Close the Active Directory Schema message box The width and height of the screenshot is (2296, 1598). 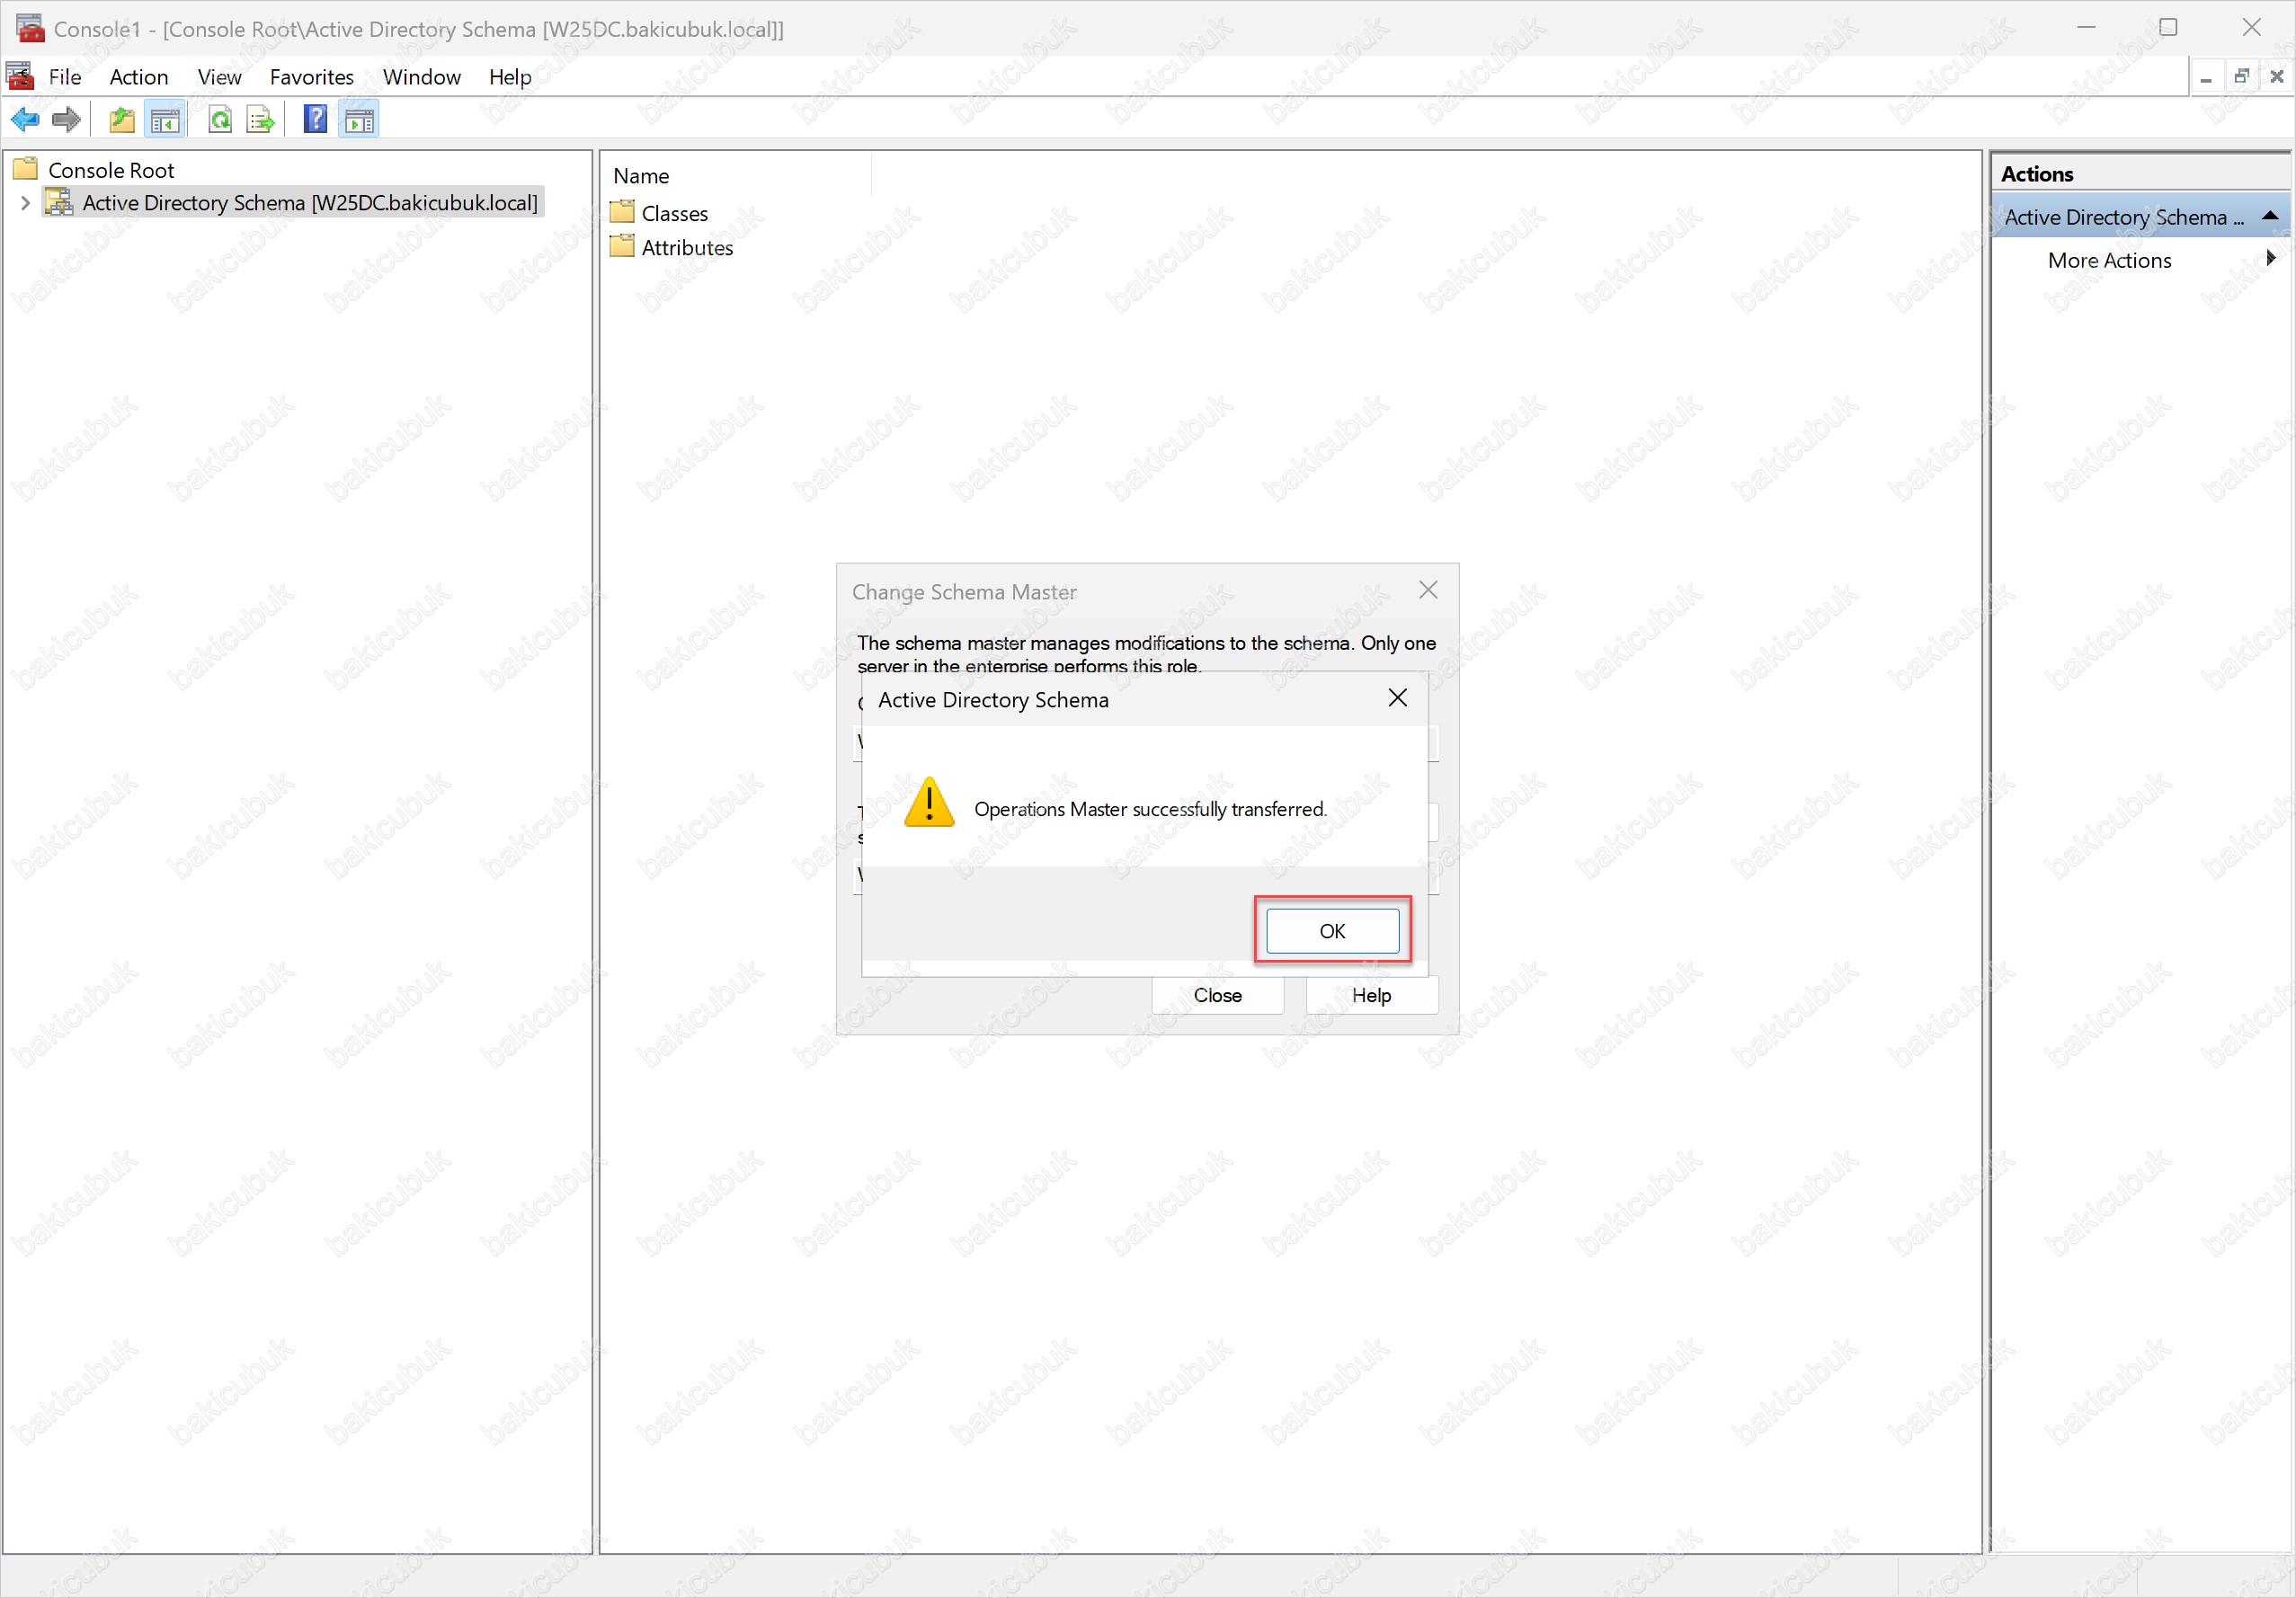(1398, 698)
